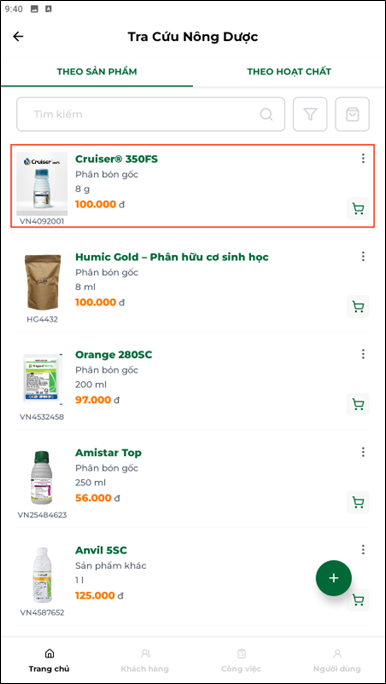Go back using the arrow icon

tap(18, 37)
